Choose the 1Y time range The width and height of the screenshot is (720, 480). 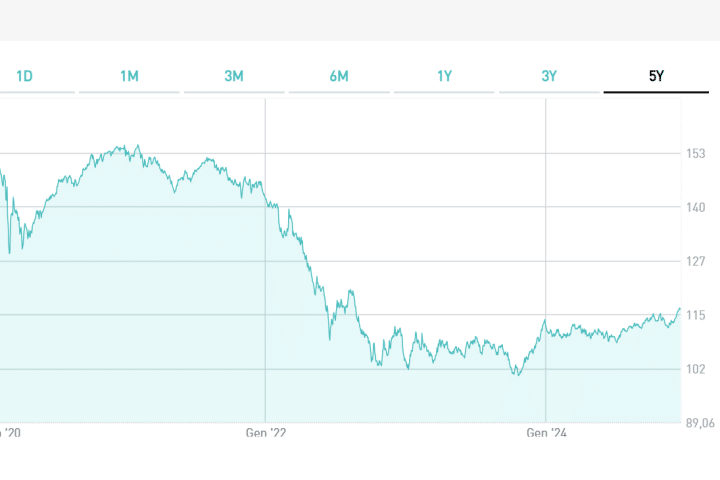click(444, 76)
